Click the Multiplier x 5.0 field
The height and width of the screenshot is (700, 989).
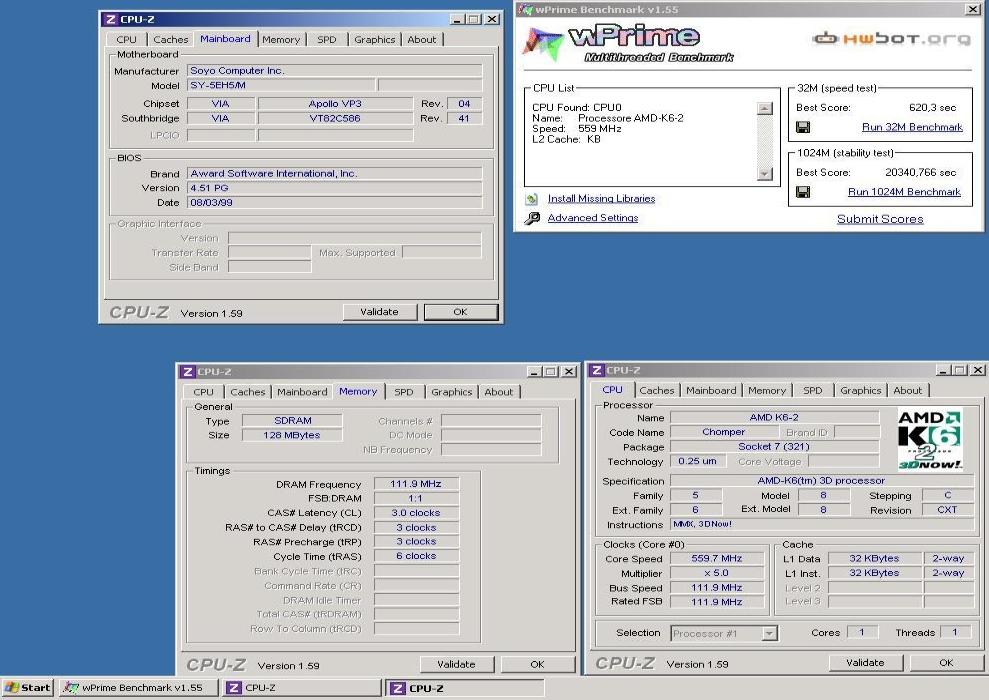717,574
